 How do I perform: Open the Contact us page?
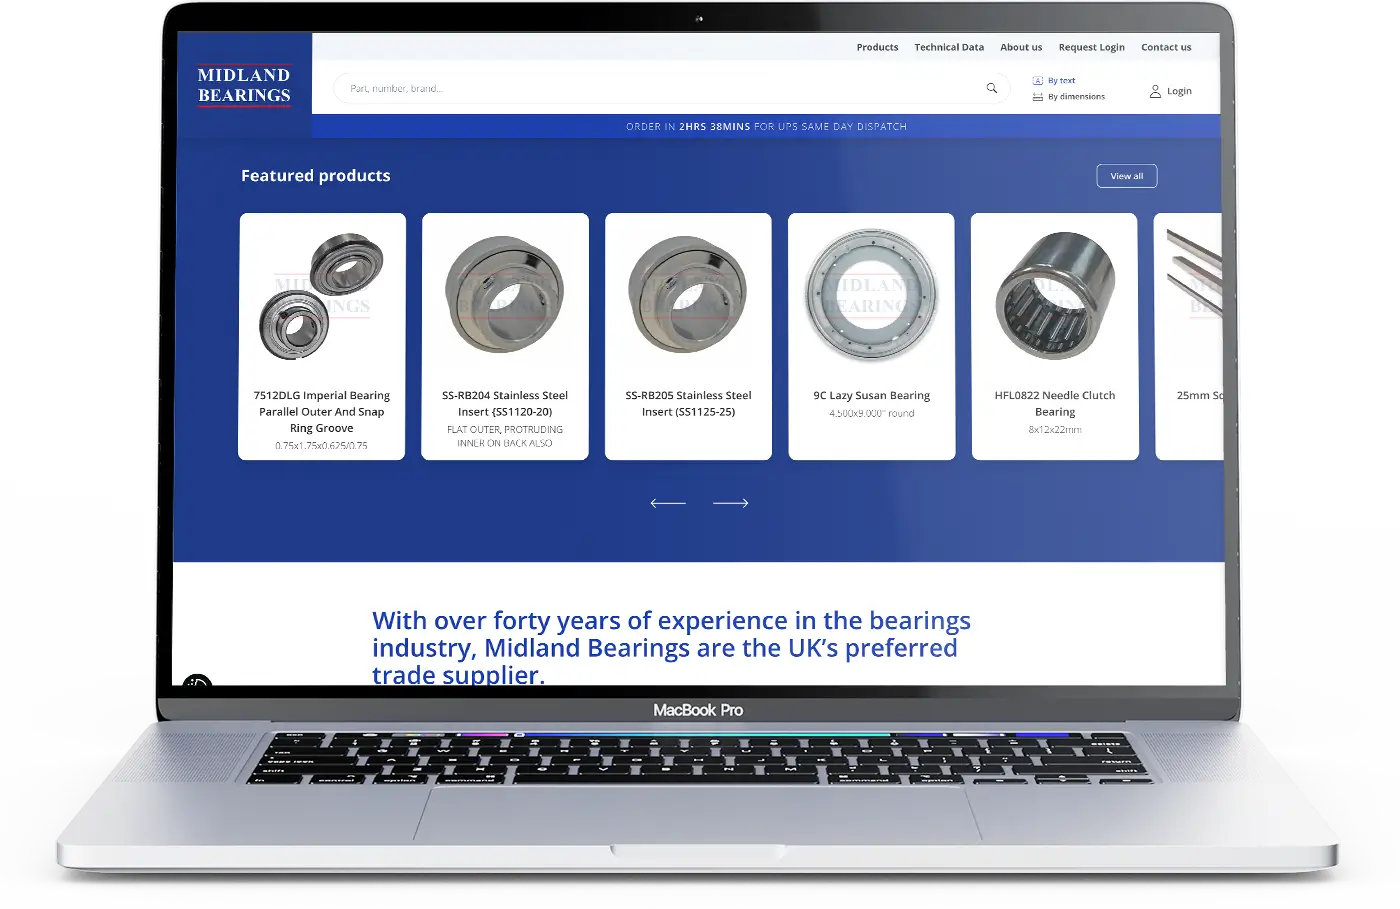(x=1166, y=47)
